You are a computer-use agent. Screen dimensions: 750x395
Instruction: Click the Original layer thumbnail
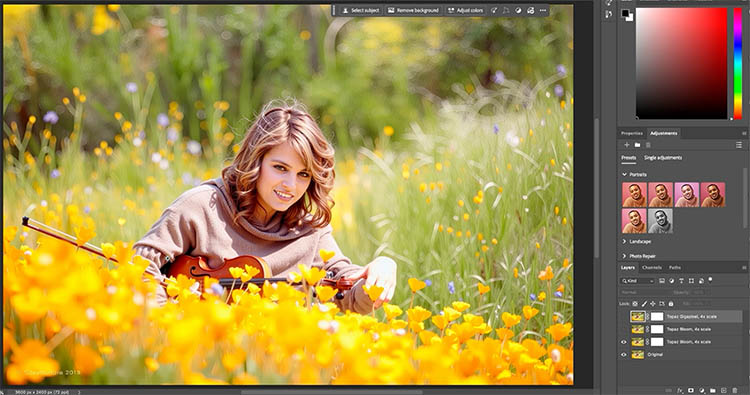click(x=638, y=355)
